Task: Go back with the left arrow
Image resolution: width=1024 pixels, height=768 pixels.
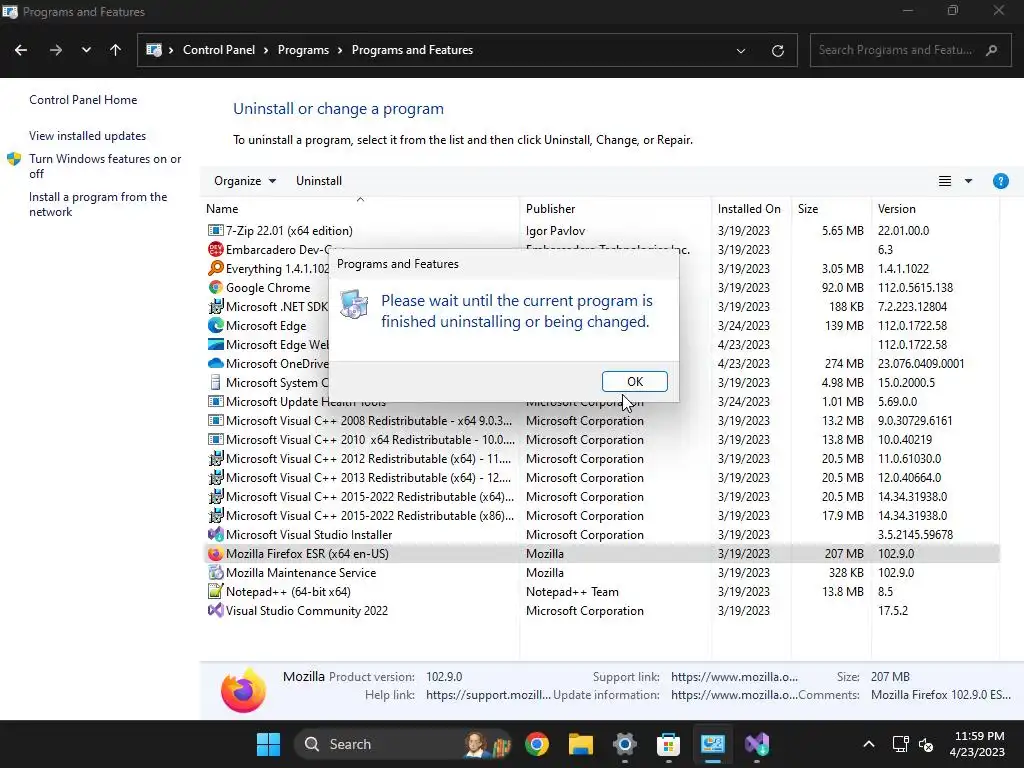Action: (x=21, y=50)
